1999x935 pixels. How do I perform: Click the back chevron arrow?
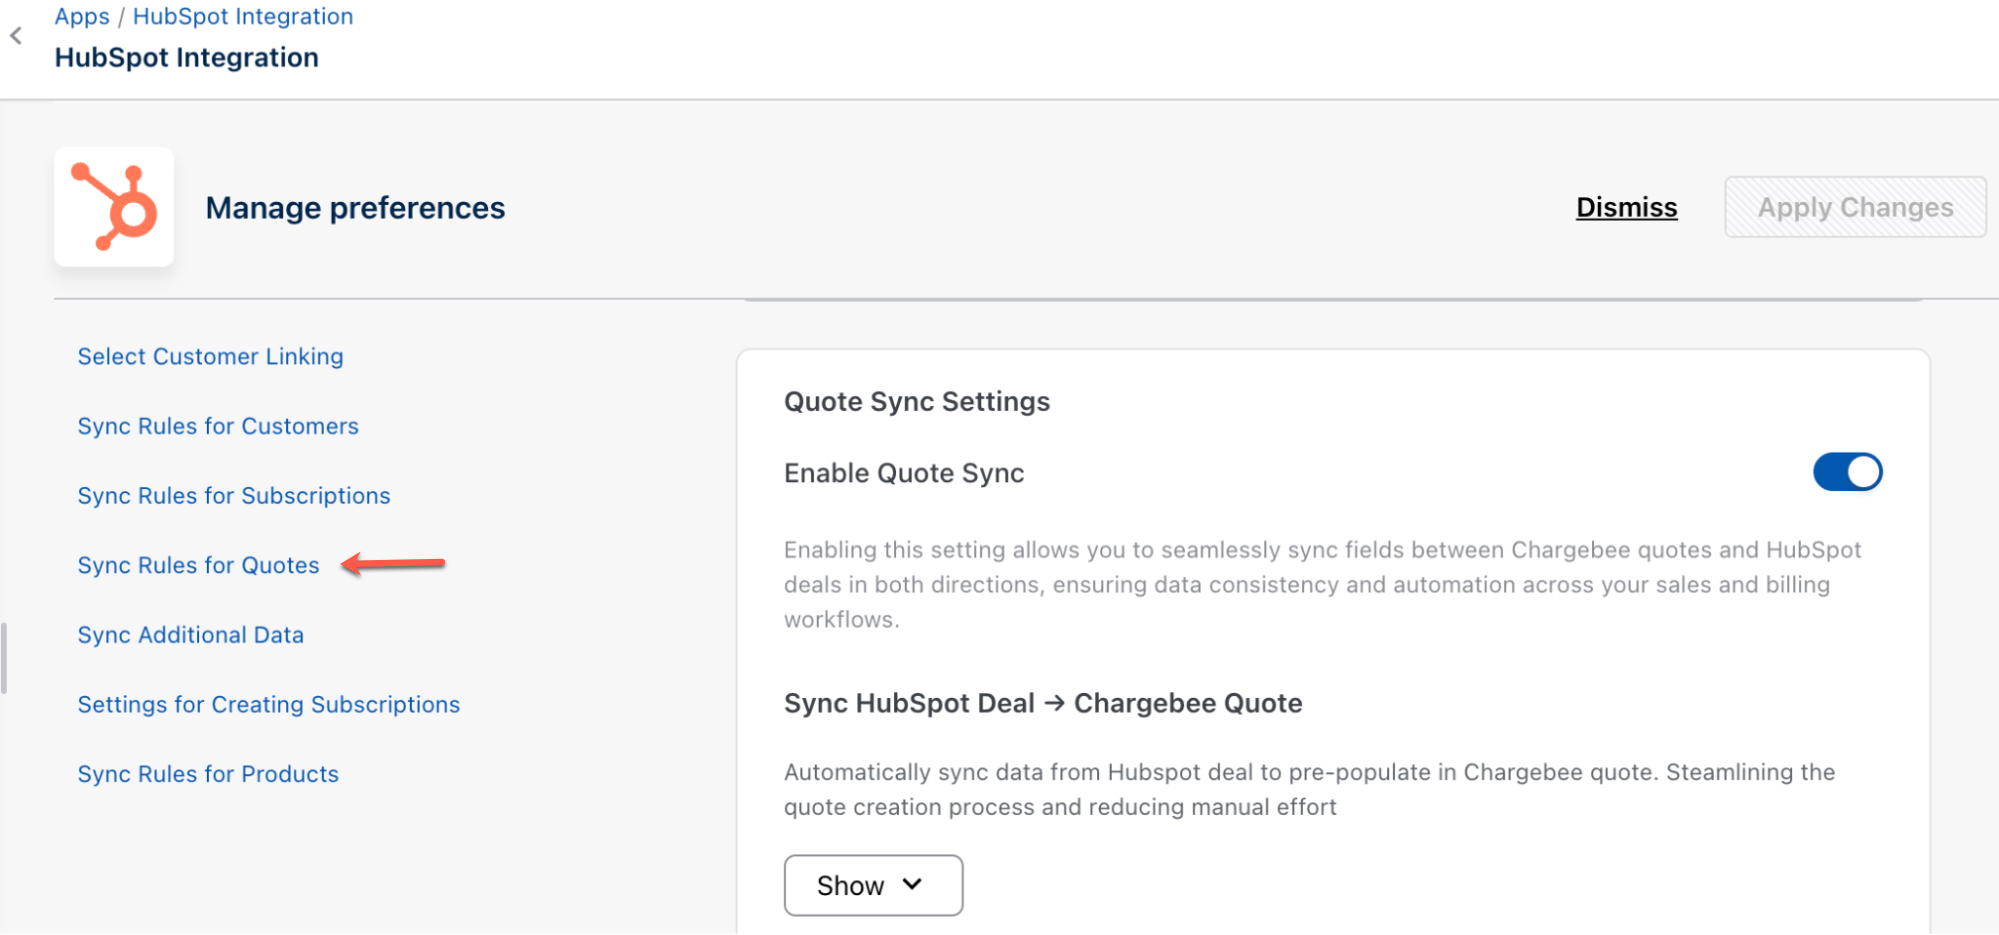point(16,36)
